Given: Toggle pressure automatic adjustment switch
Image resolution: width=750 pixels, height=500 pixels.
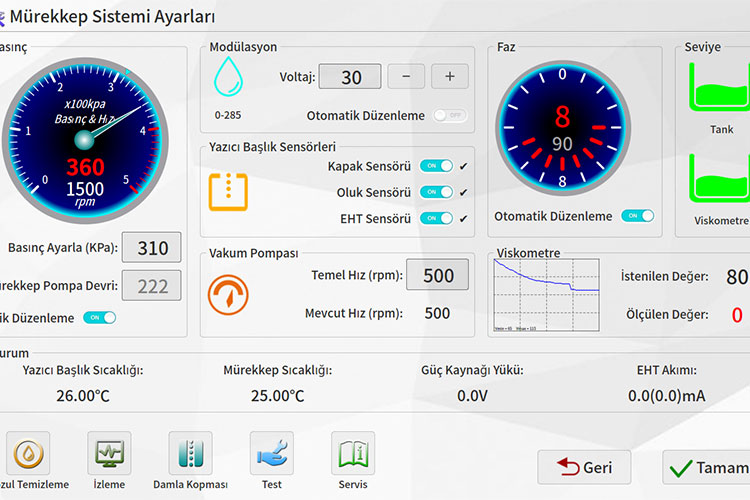Looking at the screenshot, I should click(99, 318).
